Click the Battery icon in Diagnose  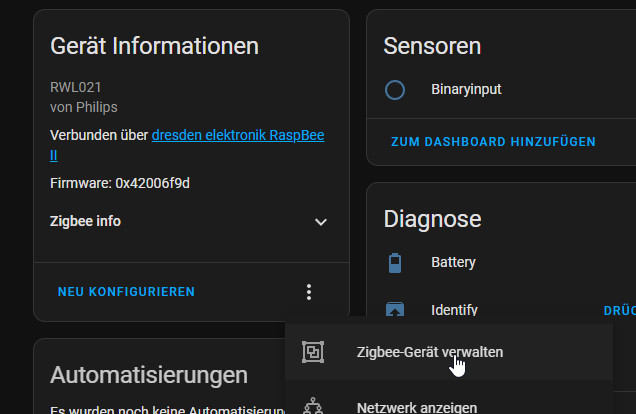395,263
